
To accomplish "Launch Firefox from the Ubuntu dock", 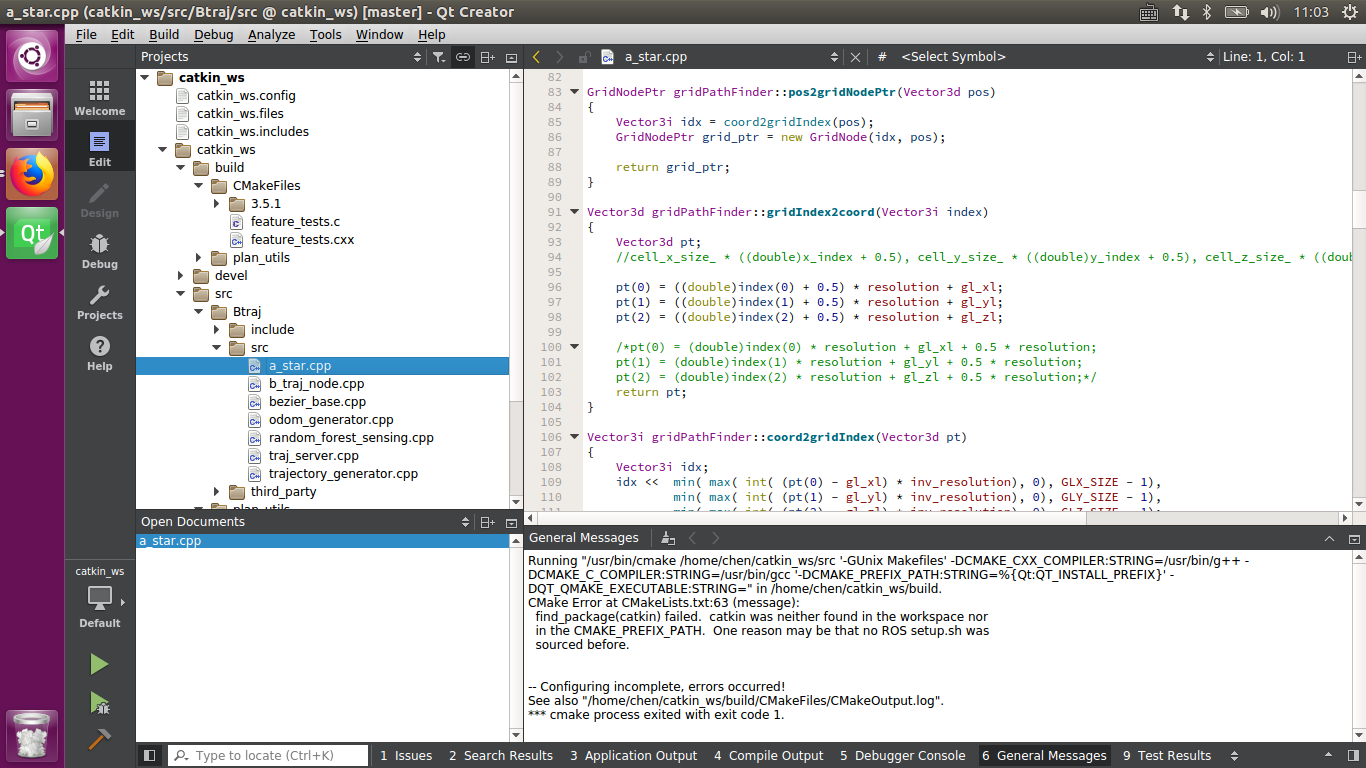I will pyautogui.click(x=32, y=173).
